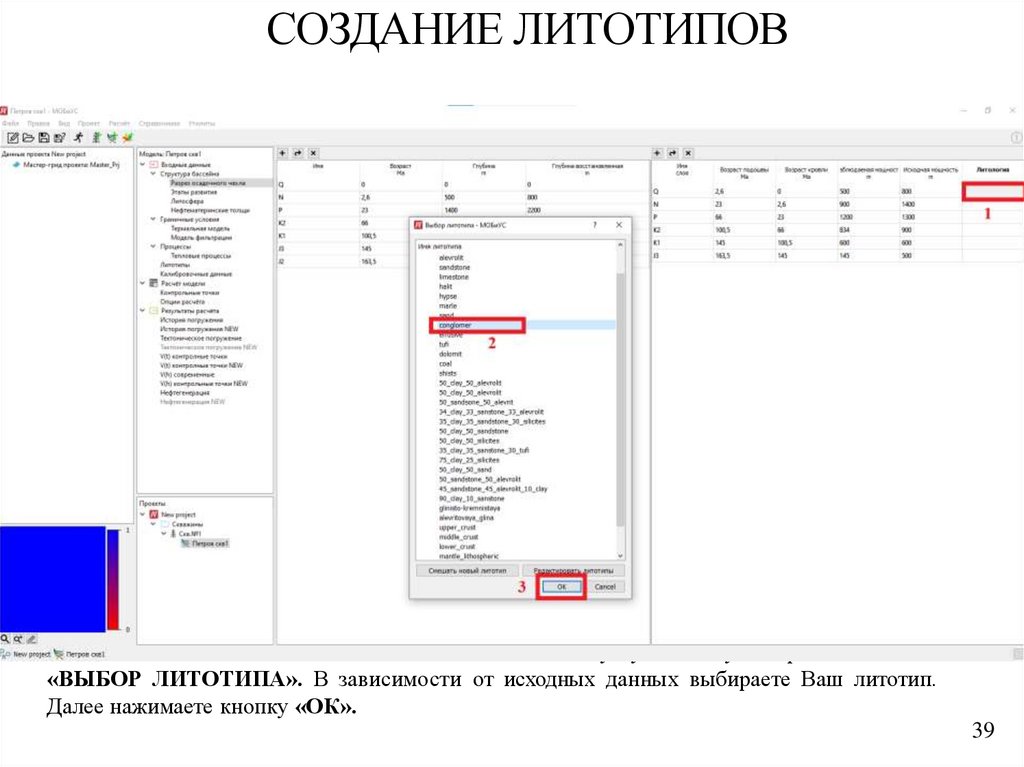The image size is (1024, 767).
Task: Click the open folder toolbar icon
Action: point(28,137)
